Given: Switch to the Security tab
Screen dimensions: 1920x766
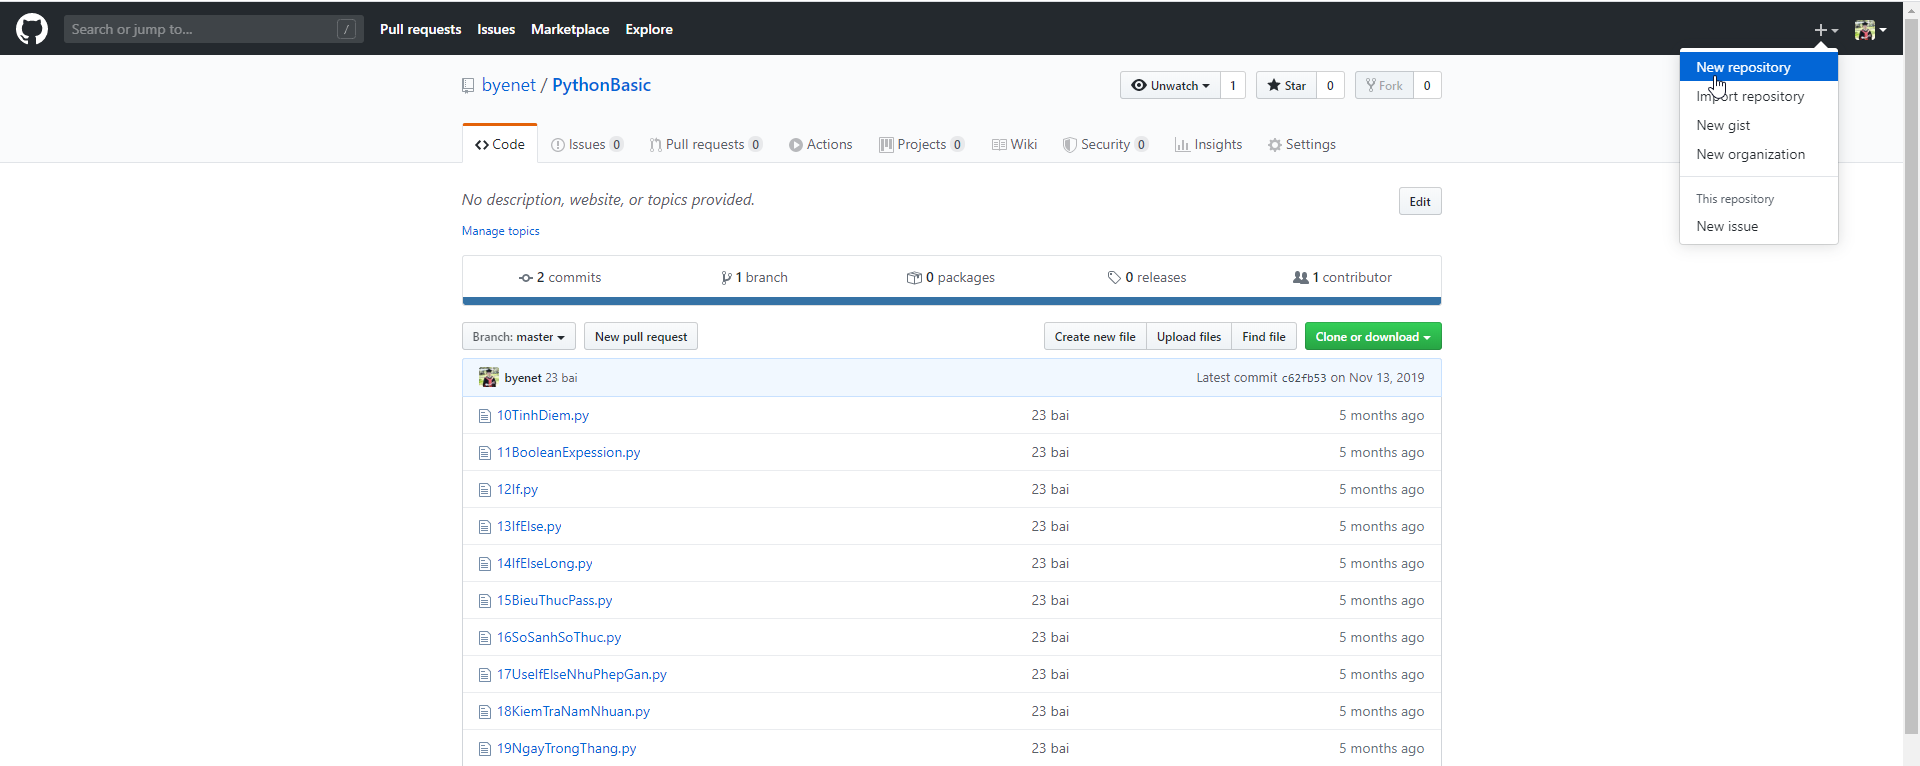Looking at the screenshot, I should [1105, 144].
